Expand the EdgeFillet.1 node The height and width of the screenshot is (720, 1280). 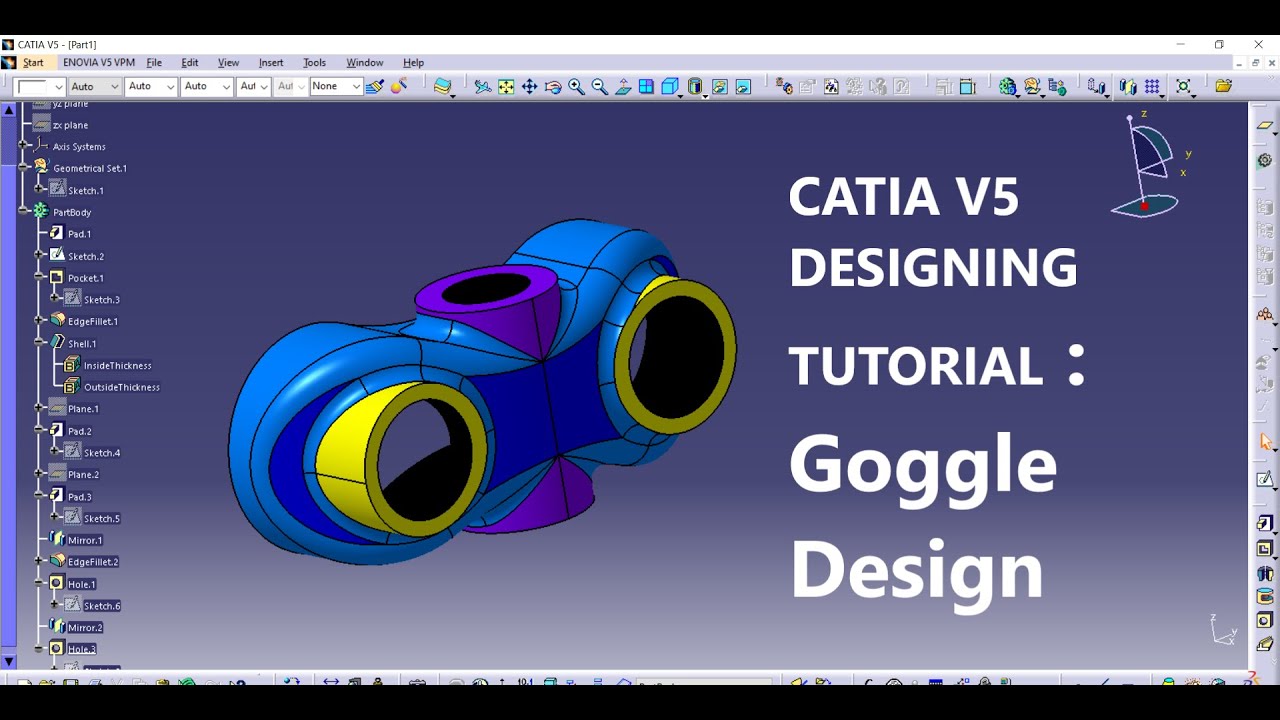point(39,321)
